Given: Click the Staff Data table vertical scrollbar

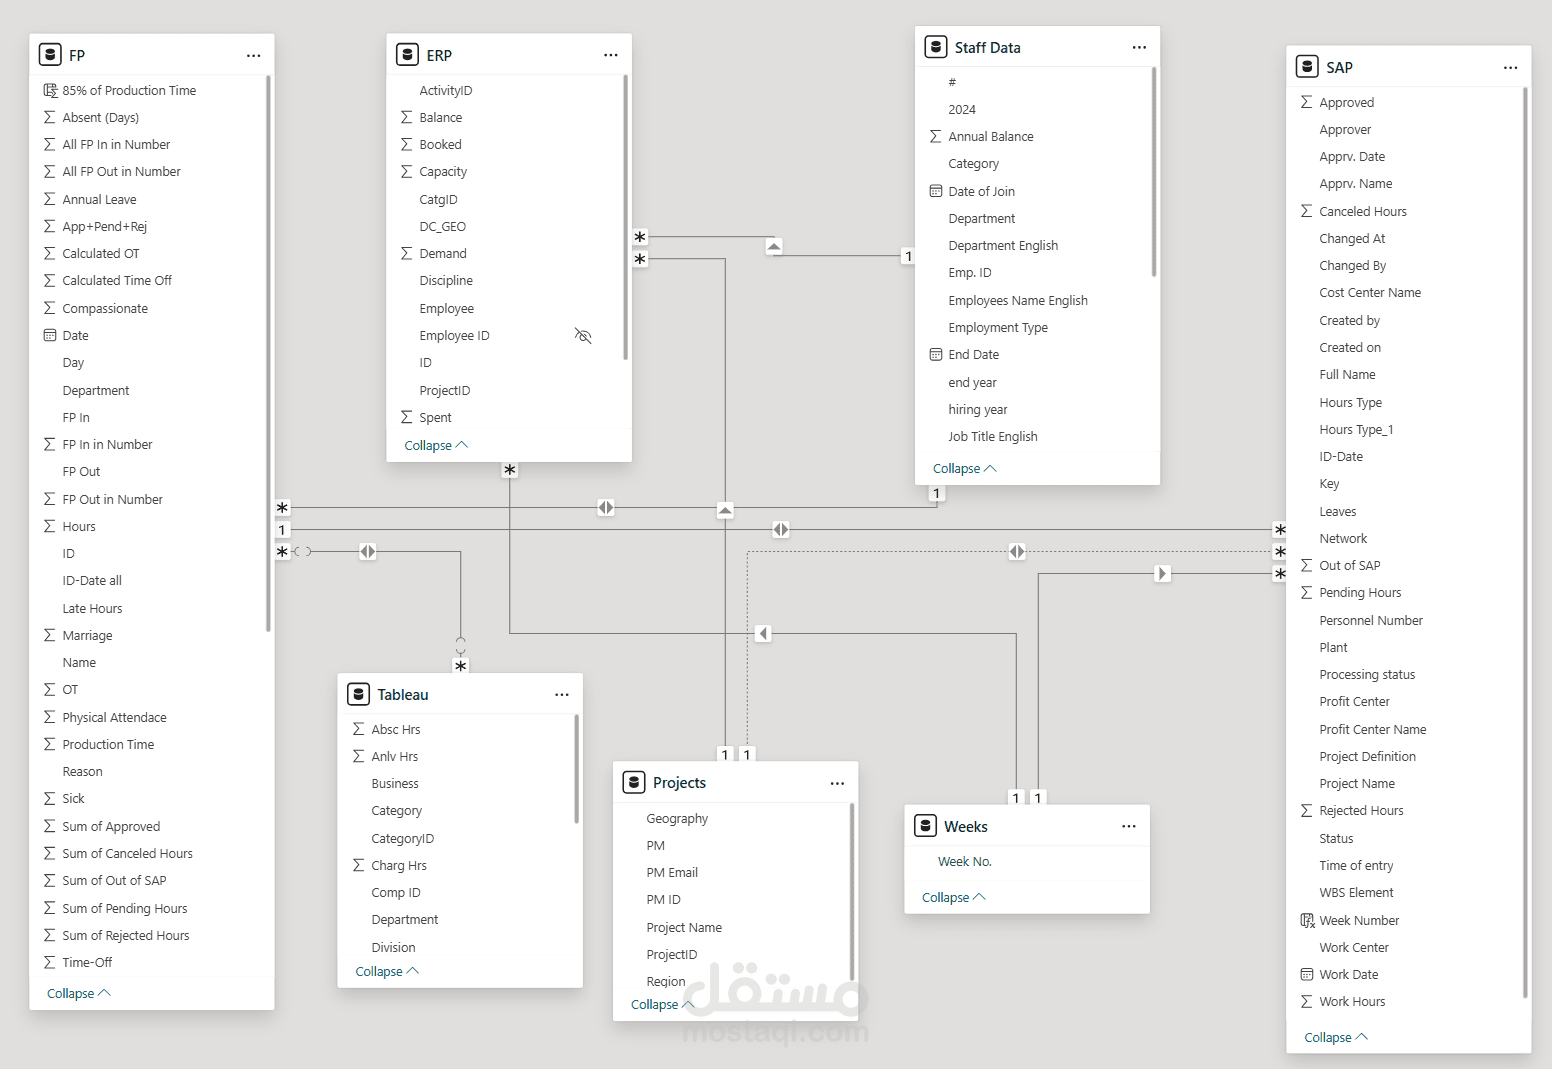Looking at the screenshot, I should (x=1154, y=172).
